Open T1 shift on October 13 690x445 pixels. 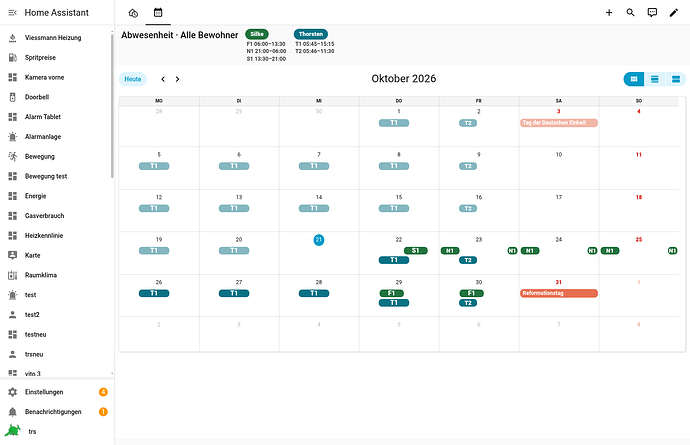coord(234,208)
